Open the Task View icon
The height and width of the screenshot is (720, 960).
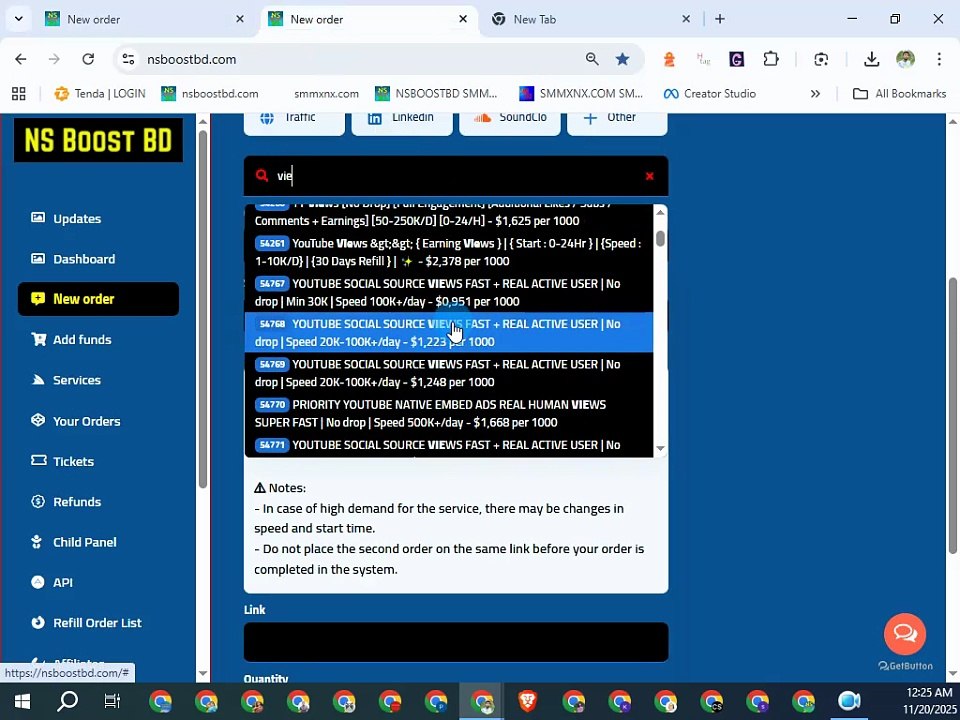[x=113, y=701]
